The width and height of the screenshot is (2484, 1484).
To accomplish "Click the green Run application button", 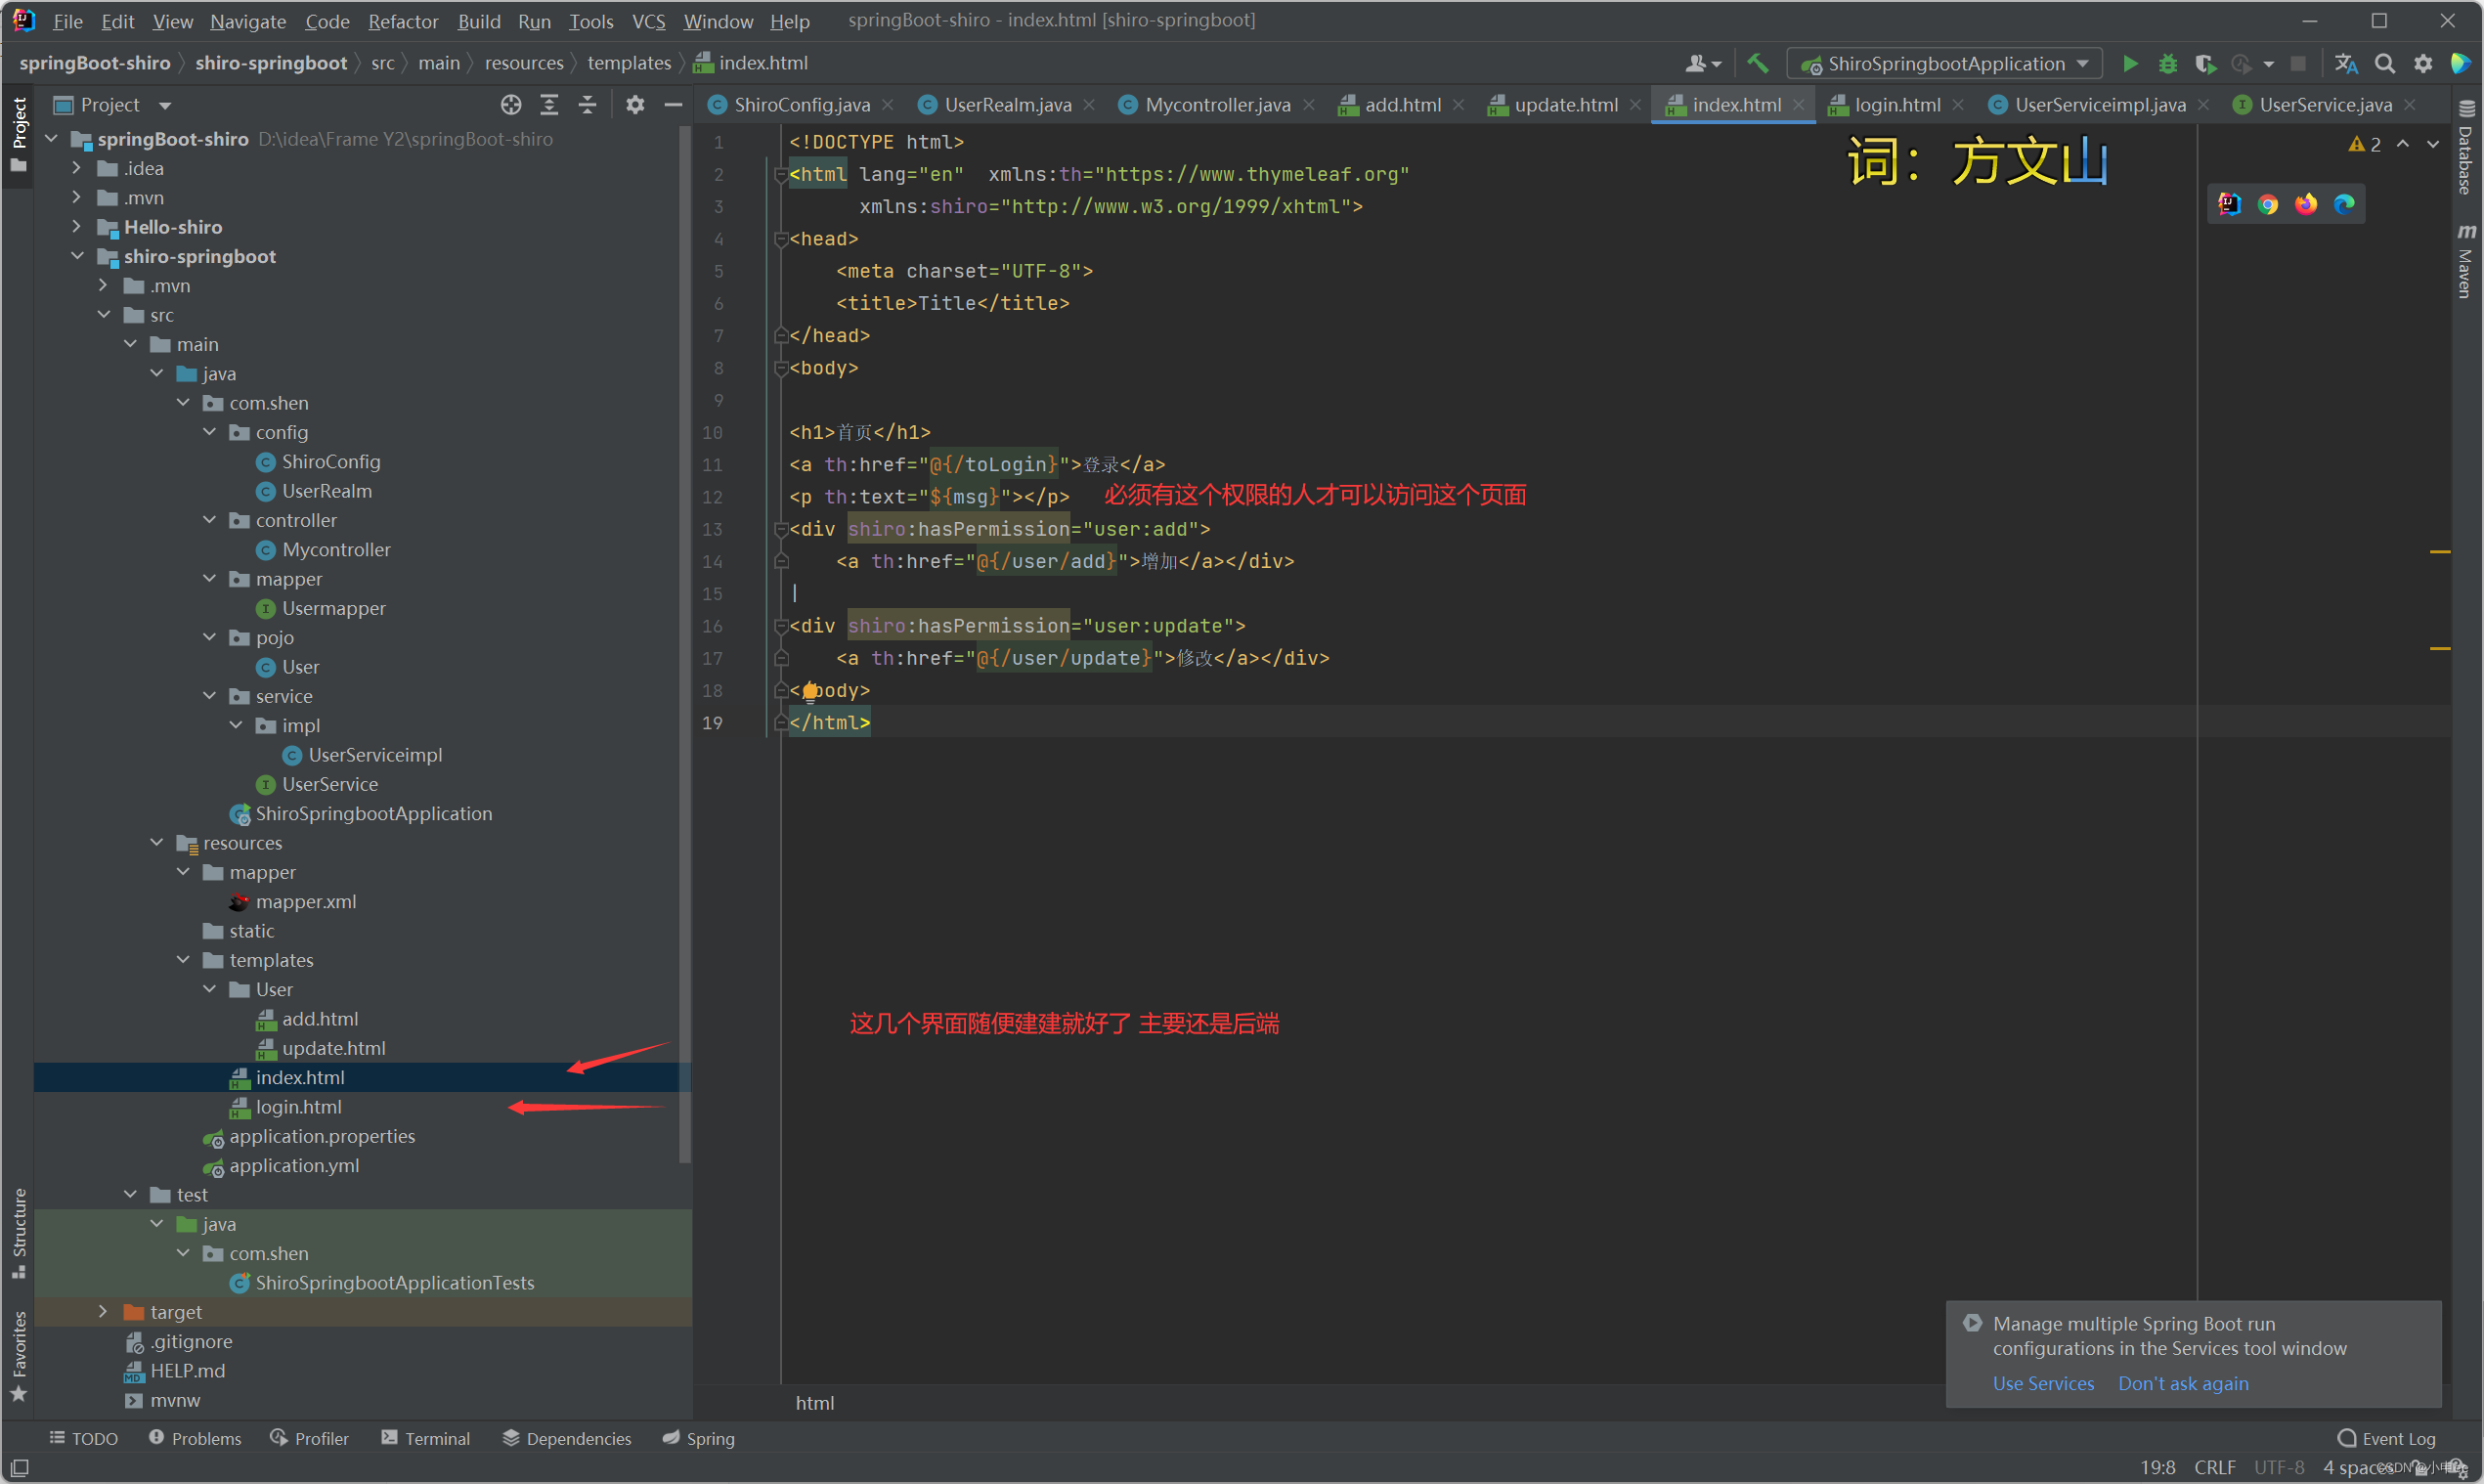I will (x=2129, y=64).
